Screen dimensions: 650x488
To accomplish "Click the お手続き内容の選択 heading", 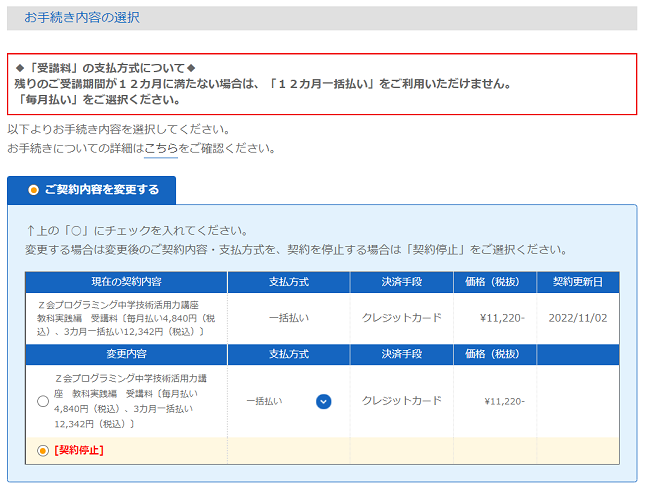I will click(82, 18).
